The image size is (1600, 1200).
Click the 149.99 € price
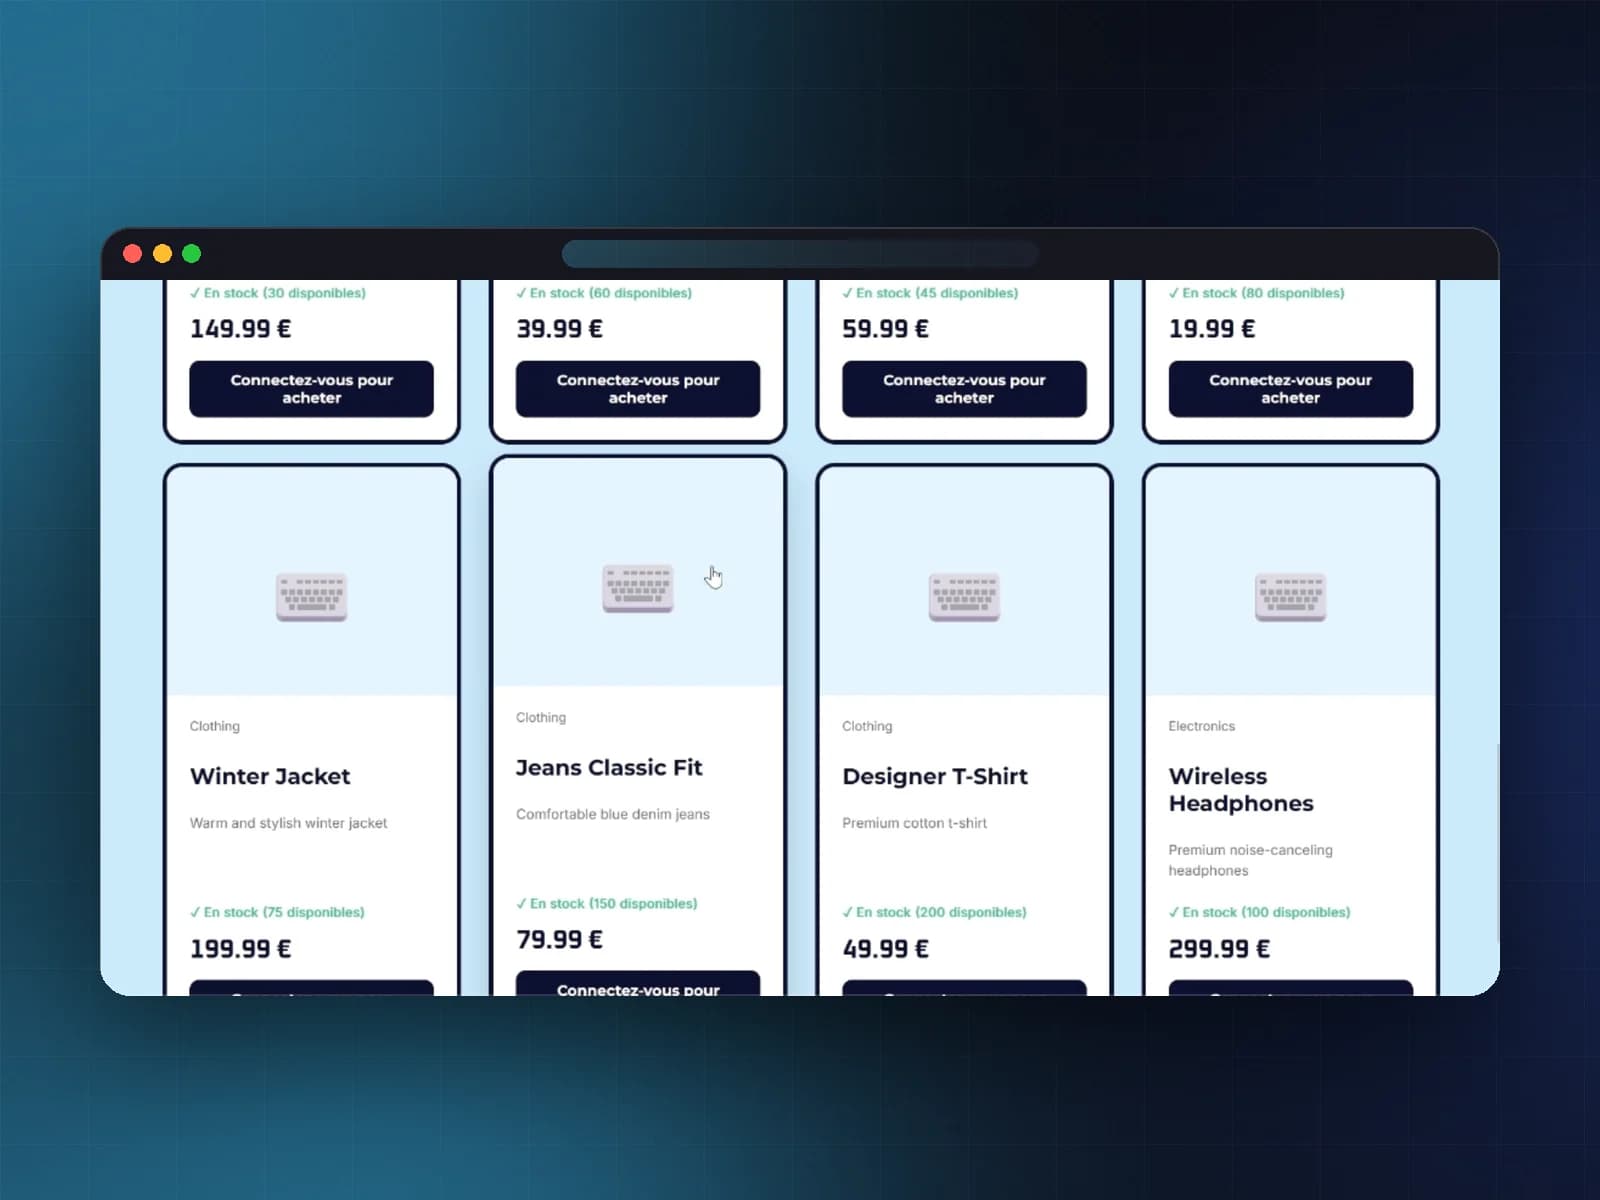(241, 329)
